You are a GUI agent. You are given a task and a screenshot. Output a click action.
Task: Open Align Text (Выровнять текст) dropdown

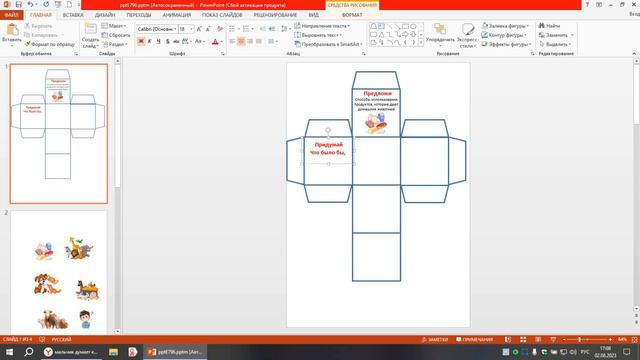(318, 35)
